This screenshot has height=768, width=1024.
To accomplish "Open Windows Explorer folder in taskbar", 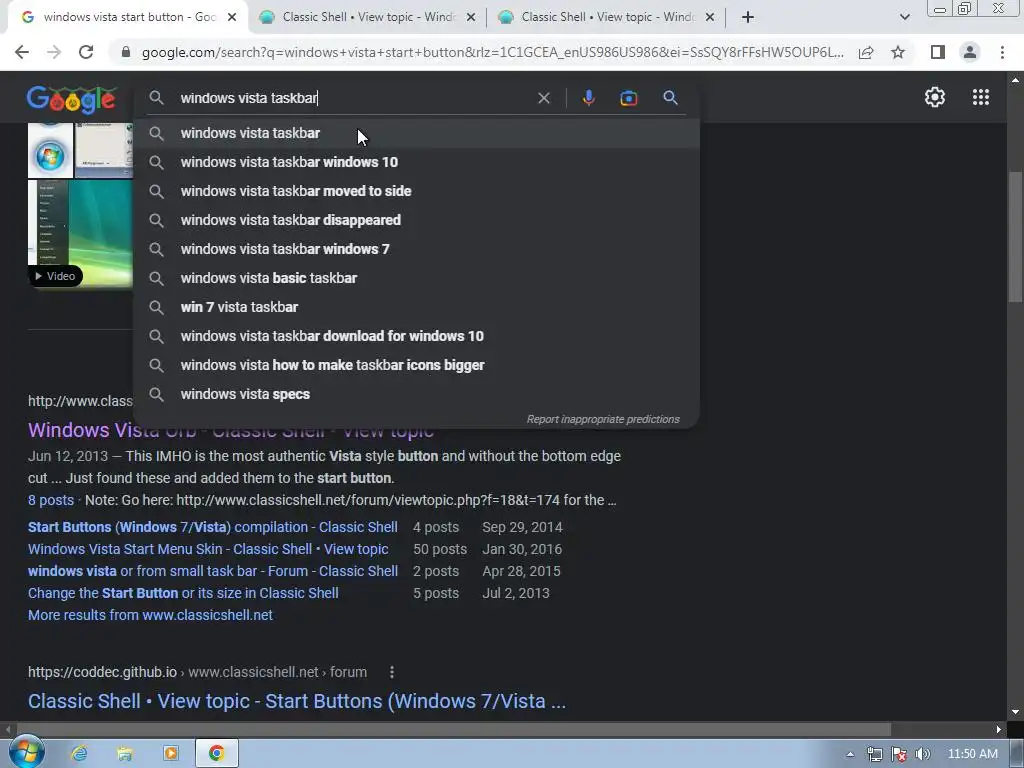I will pos(125,754).
